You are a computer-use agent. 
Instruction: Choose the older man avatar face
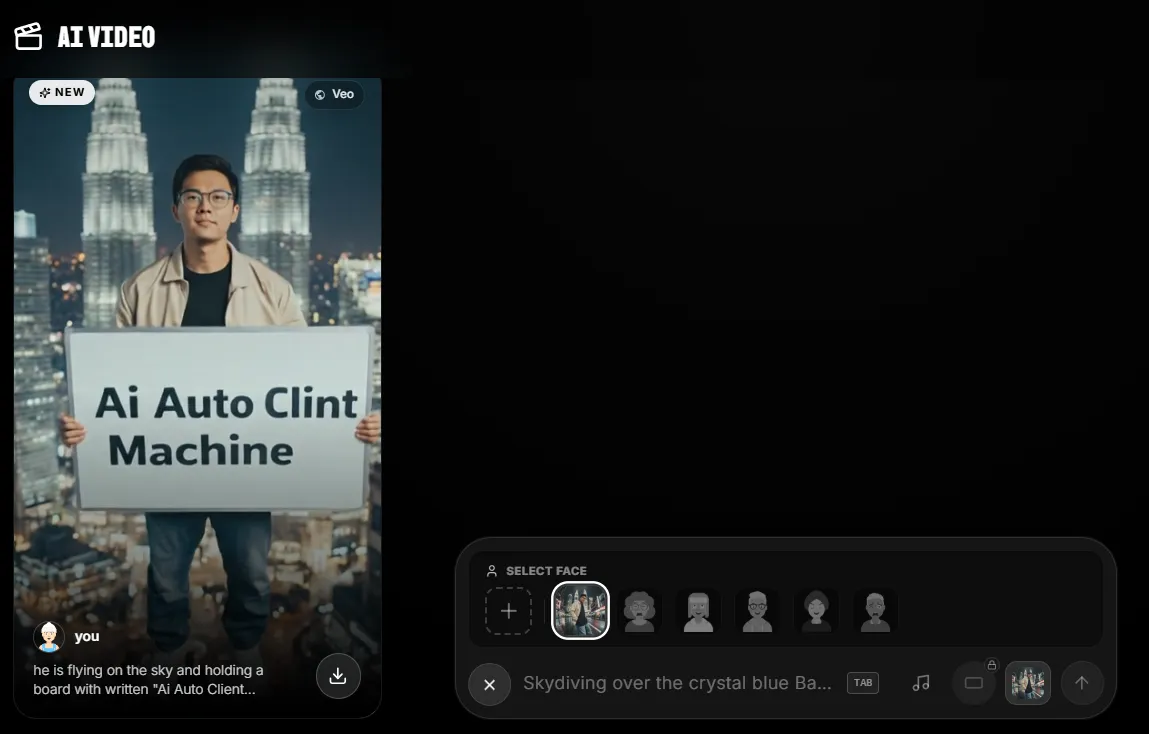[875, 611]
